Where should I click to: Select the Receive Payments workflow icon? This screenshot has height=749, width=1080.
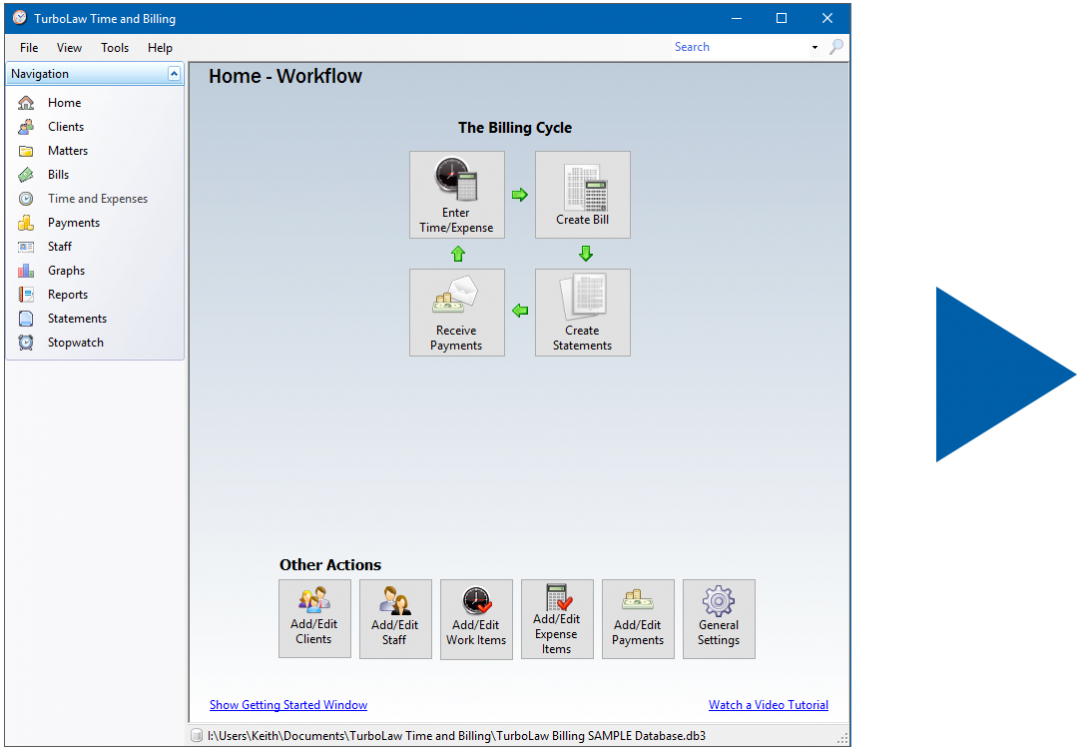(457, 312)
